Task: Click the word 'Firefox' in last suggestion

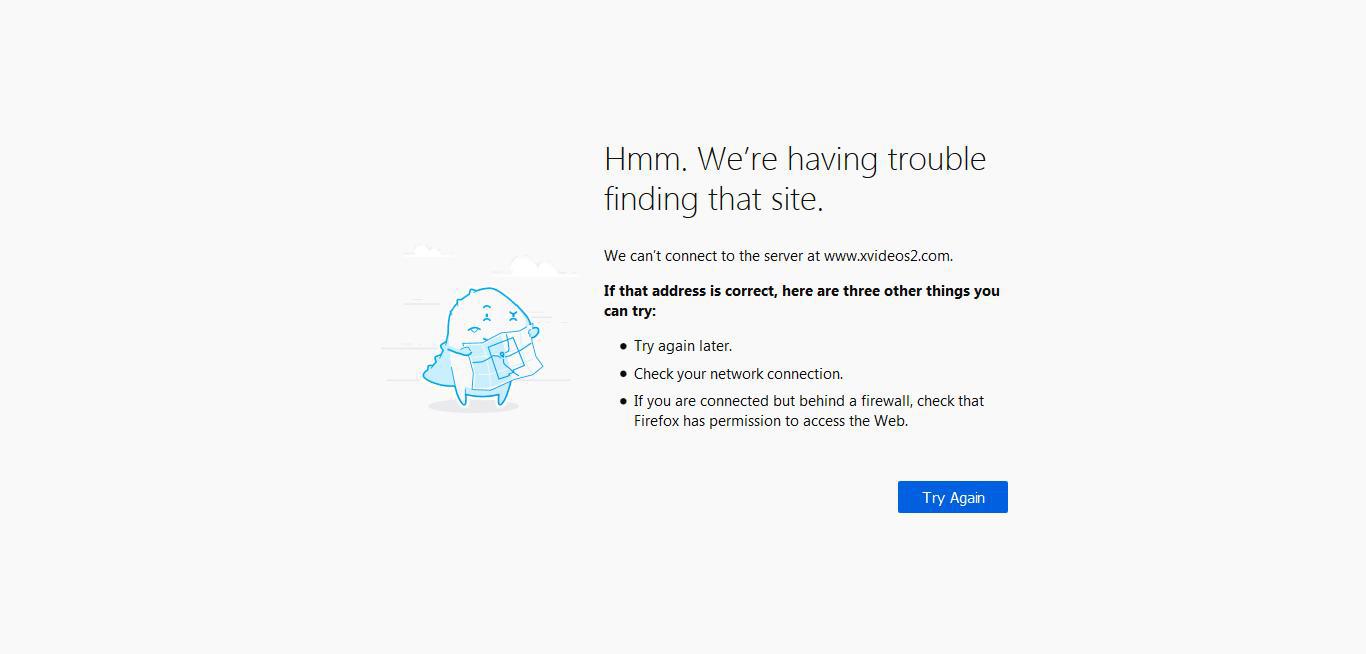Action: coord(656,421)
